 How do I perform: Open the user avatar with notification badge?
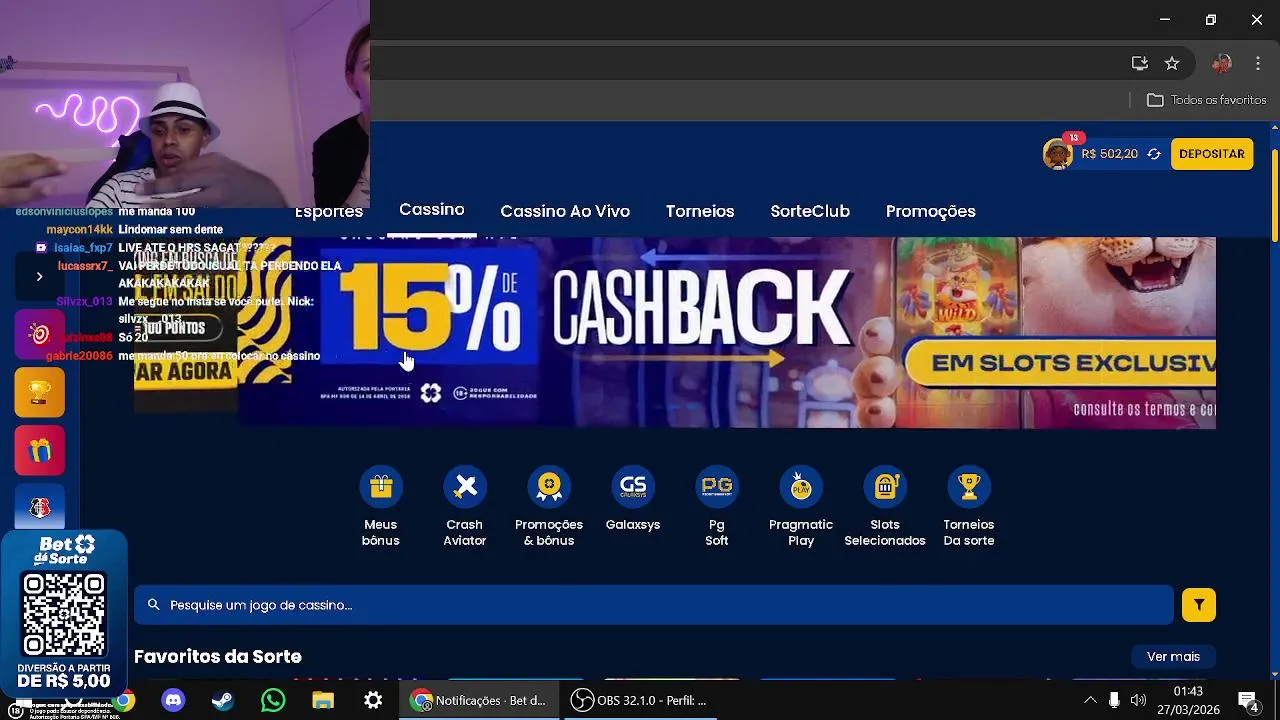coord(1058,153)
